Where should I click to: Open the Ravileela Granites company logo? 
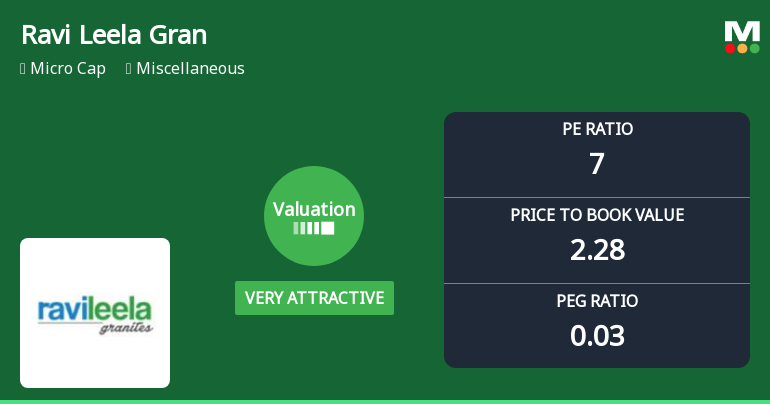[95, 313]
